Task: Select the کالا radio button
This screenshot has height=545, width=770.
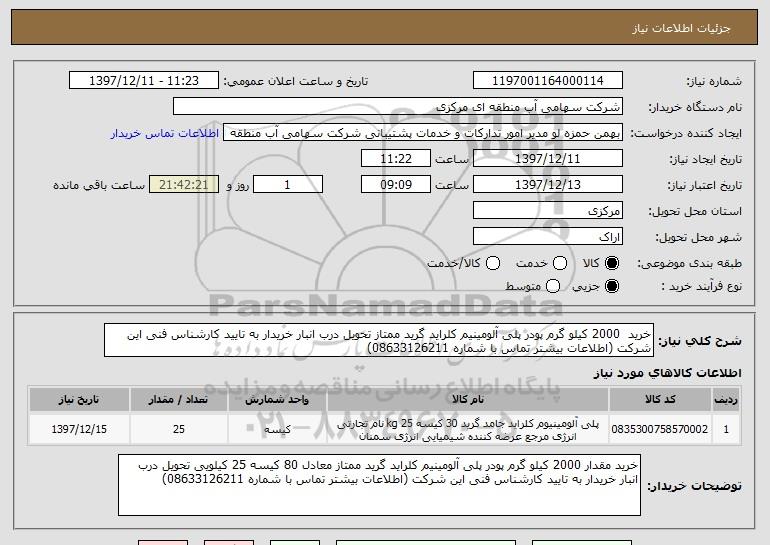Action: (612, 263)
